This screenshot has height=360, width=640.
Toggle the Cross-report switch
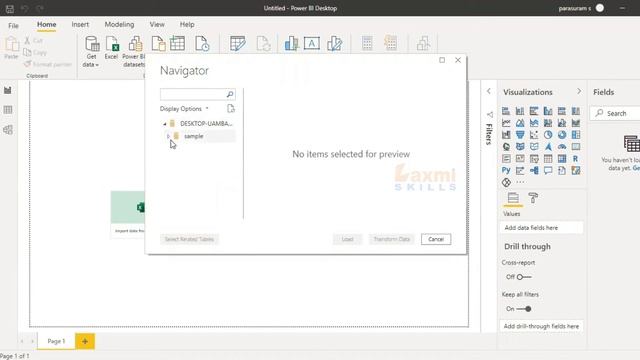click(524, 277)
